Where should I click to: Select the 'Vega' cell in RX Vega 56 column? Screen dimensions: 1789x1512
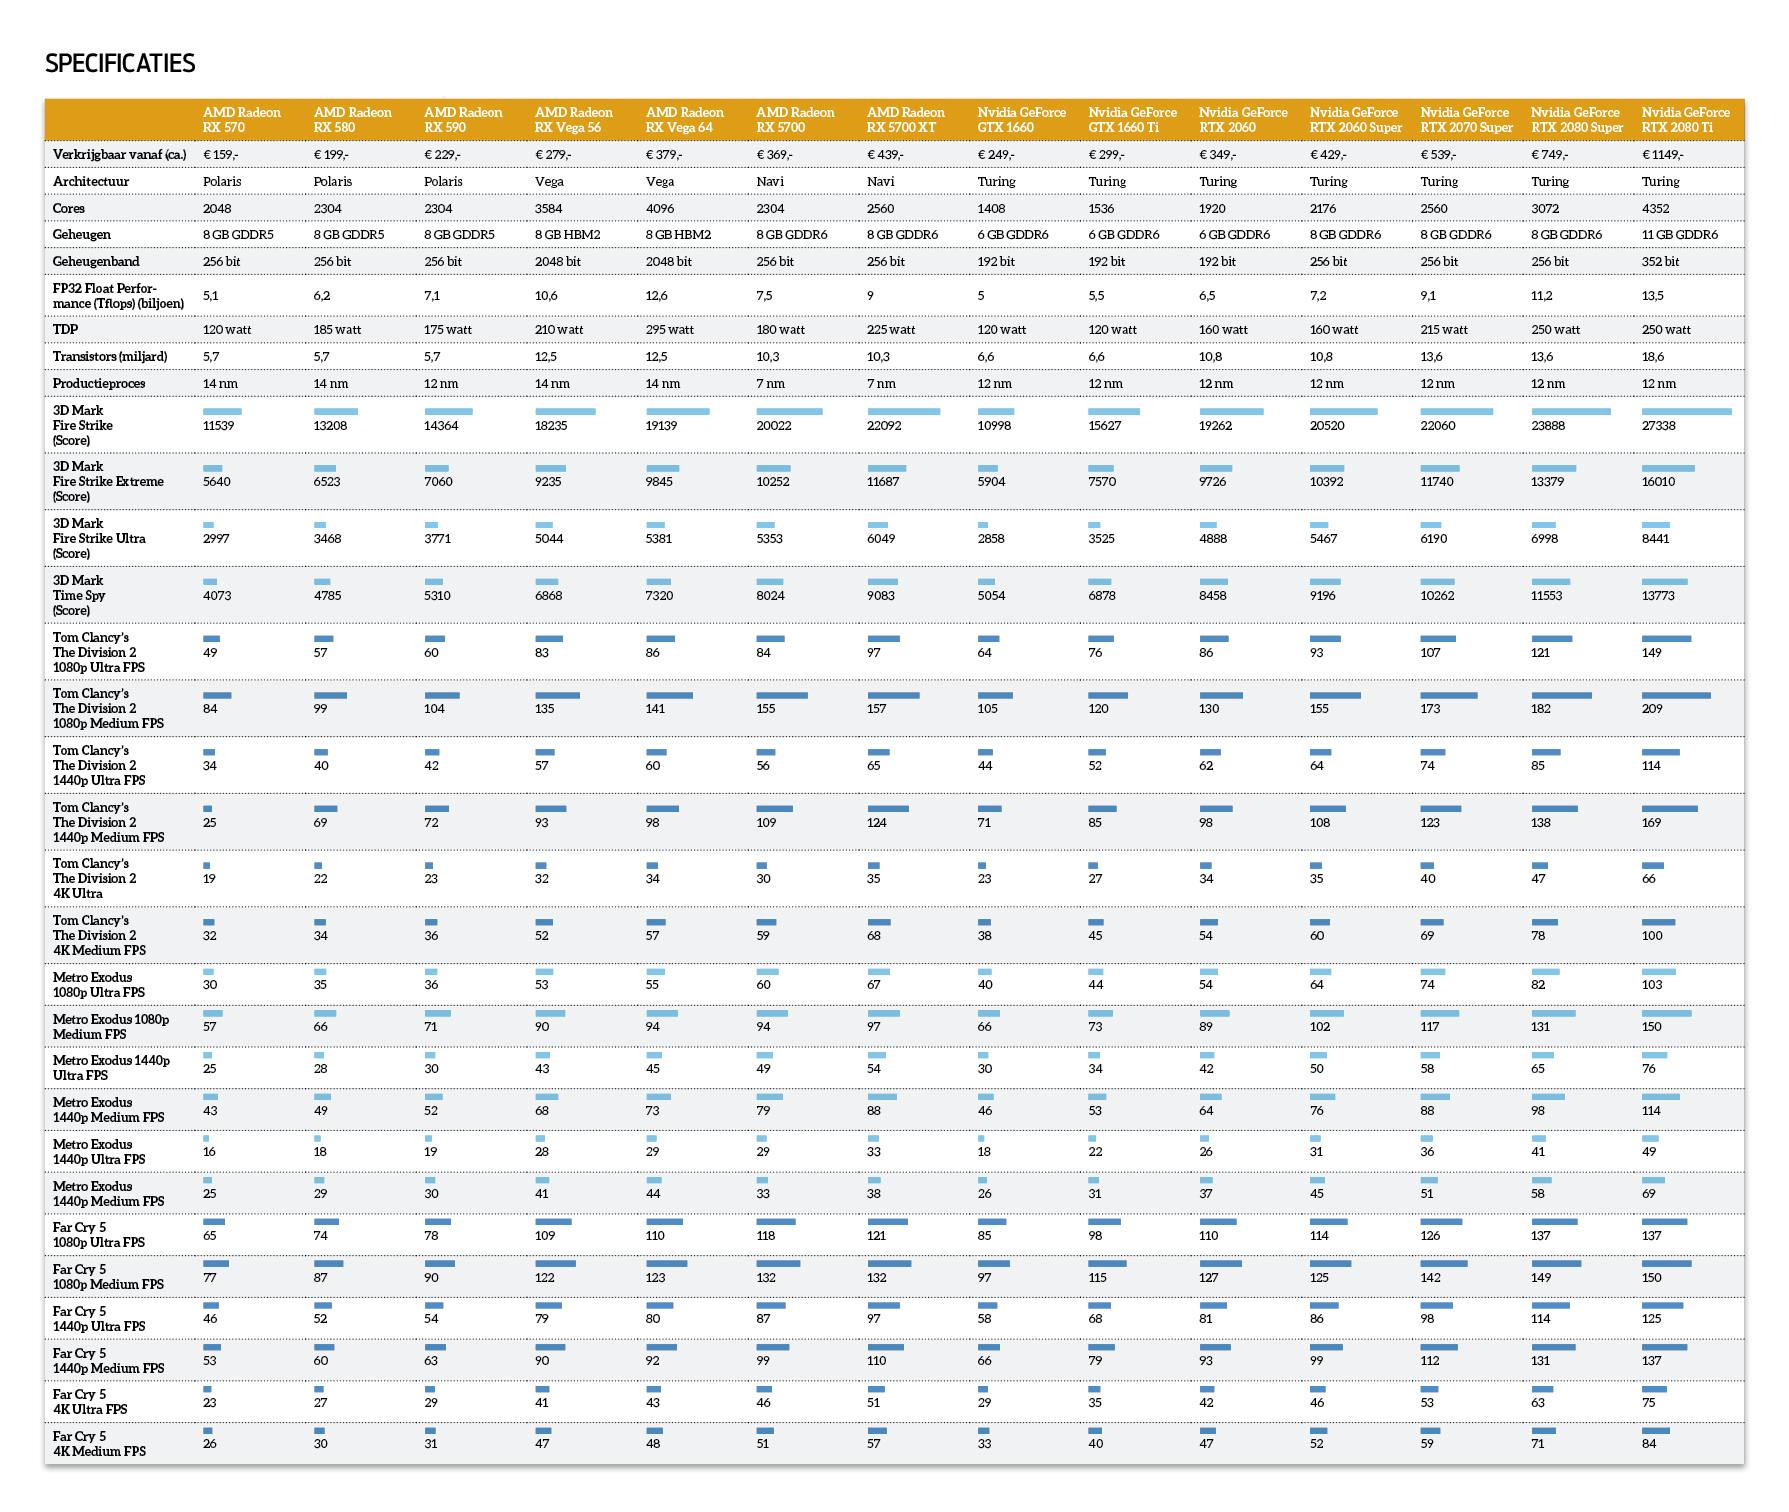550,182
